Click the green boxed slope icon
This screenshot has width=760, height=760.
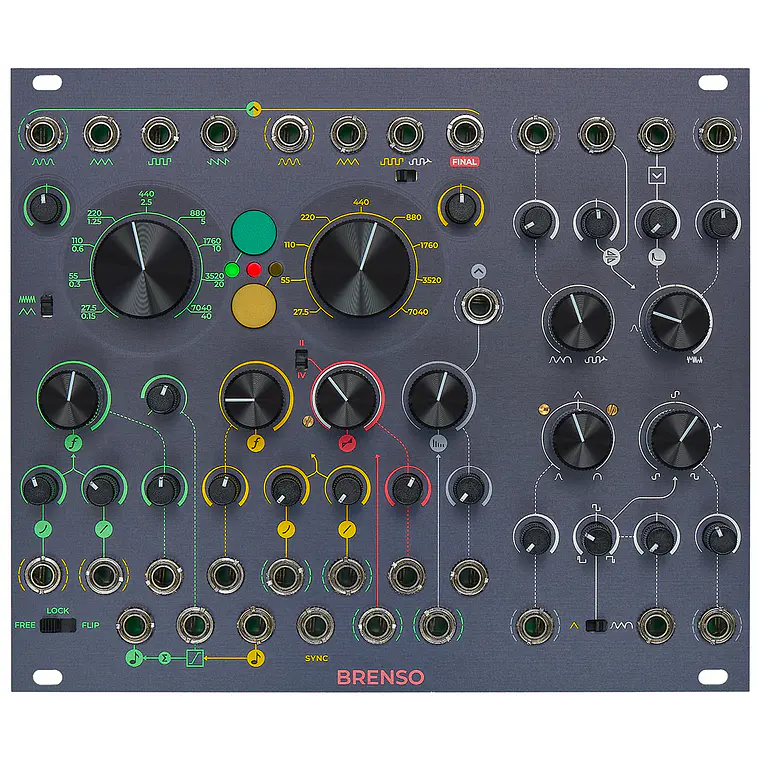[195, 658]
